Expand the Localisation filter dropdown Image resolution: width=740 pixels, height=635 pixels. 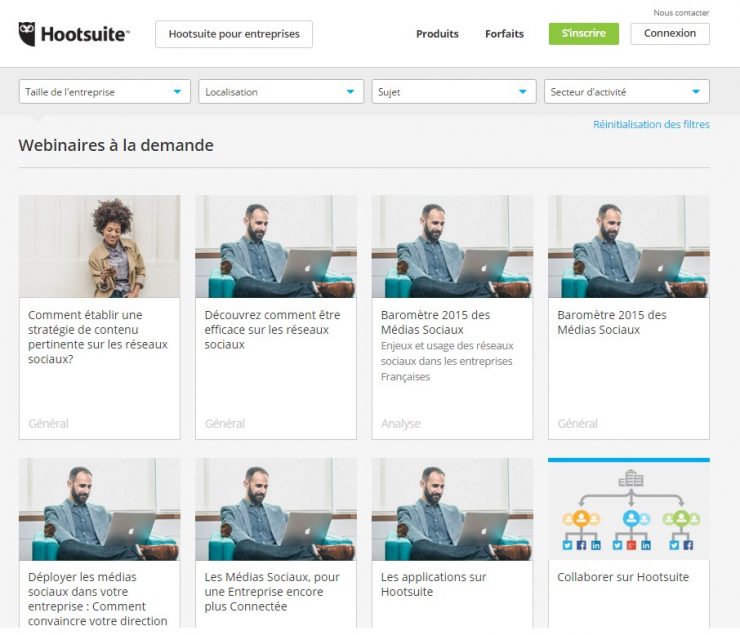(280, 92)
